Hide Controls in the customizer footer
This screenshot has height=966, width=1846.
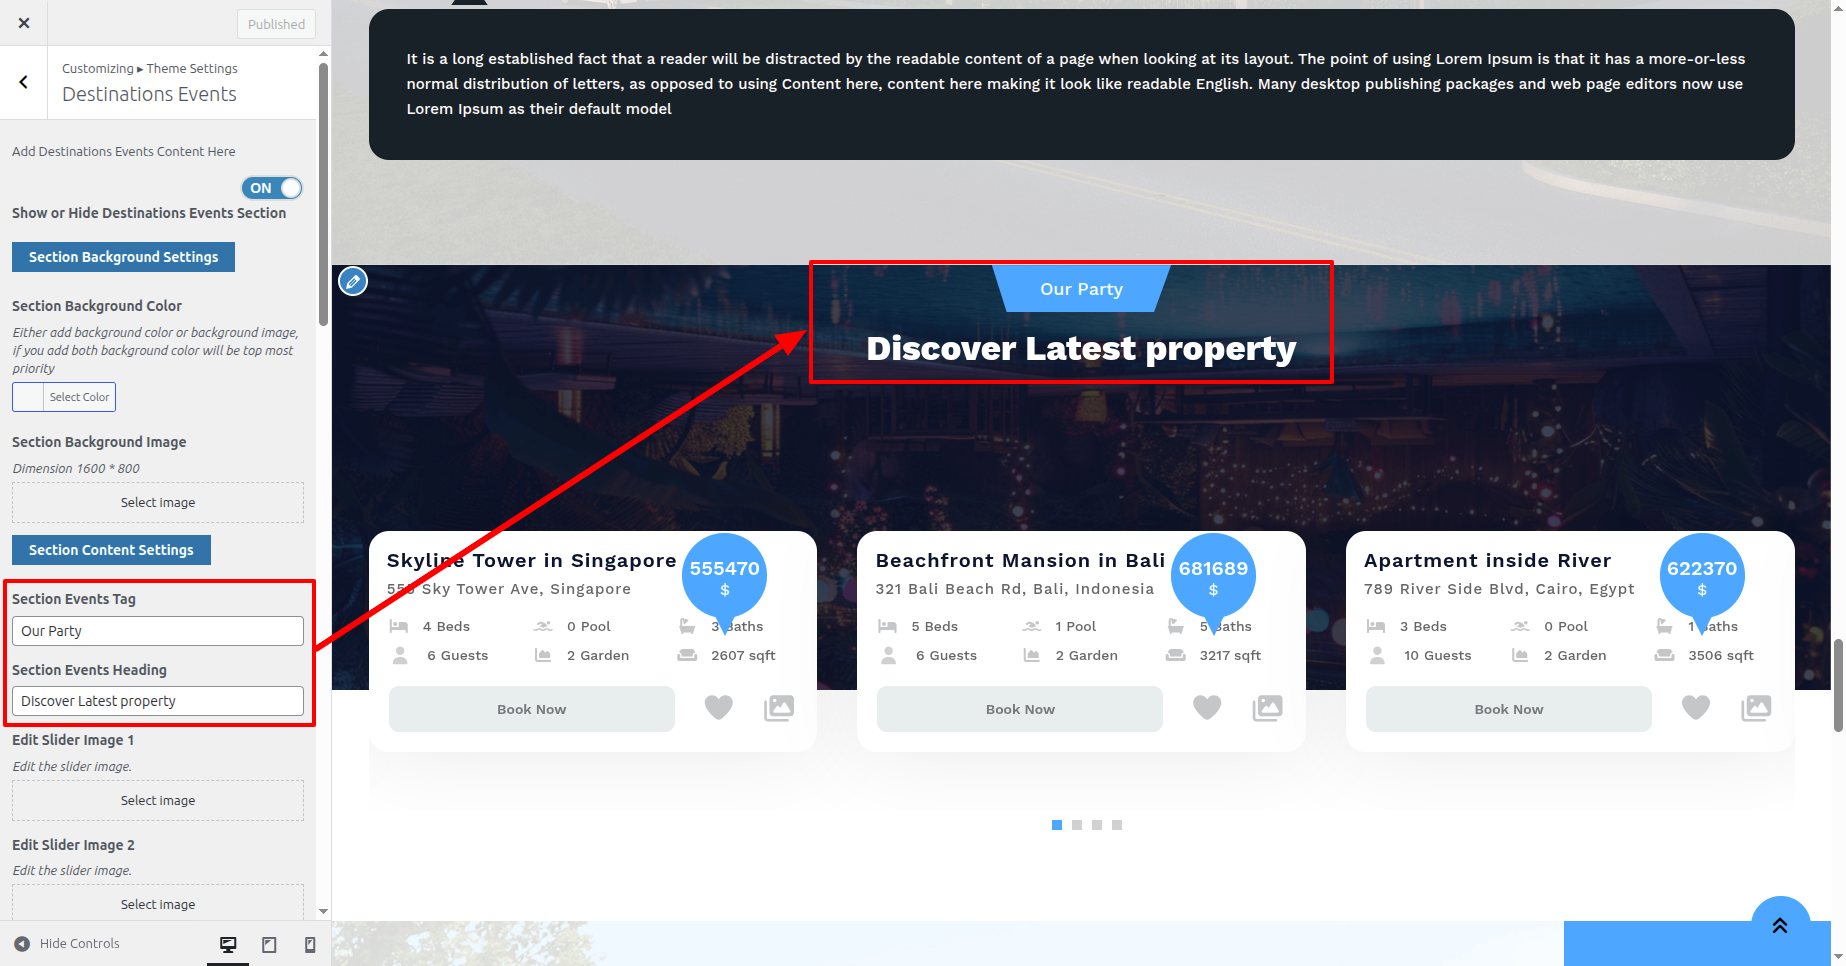click(x=67, y=944)
